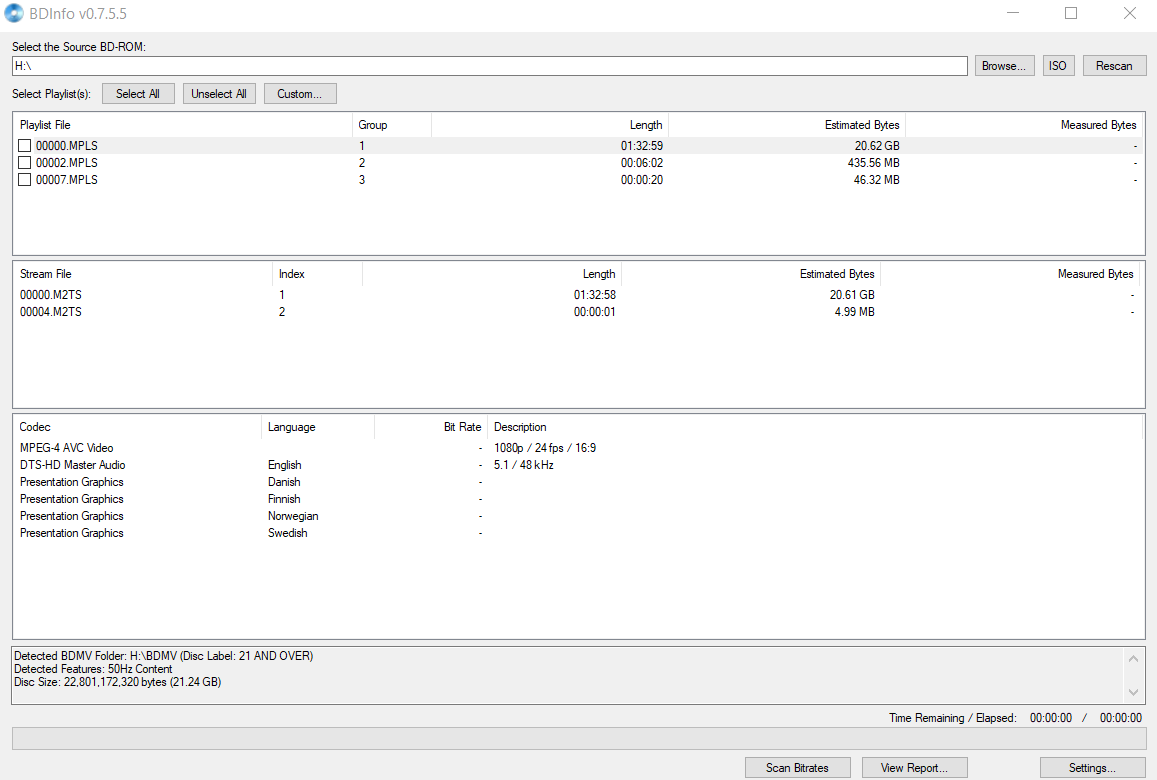Select the 00002.MPLS playlist row text

[x=66, y=163]
